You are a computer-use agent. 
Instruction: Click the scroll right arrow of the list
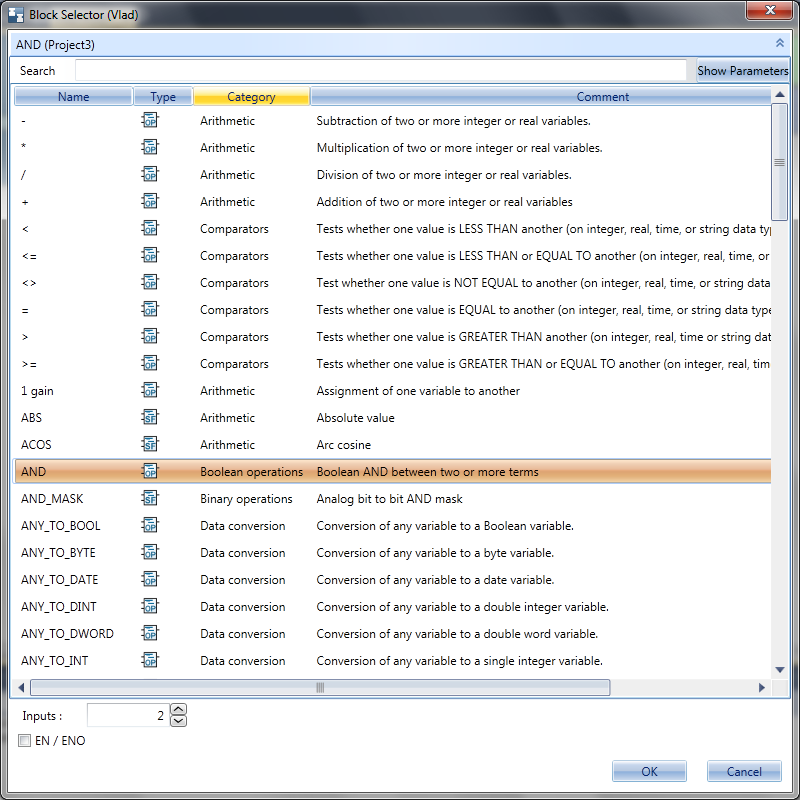[762, 688]
